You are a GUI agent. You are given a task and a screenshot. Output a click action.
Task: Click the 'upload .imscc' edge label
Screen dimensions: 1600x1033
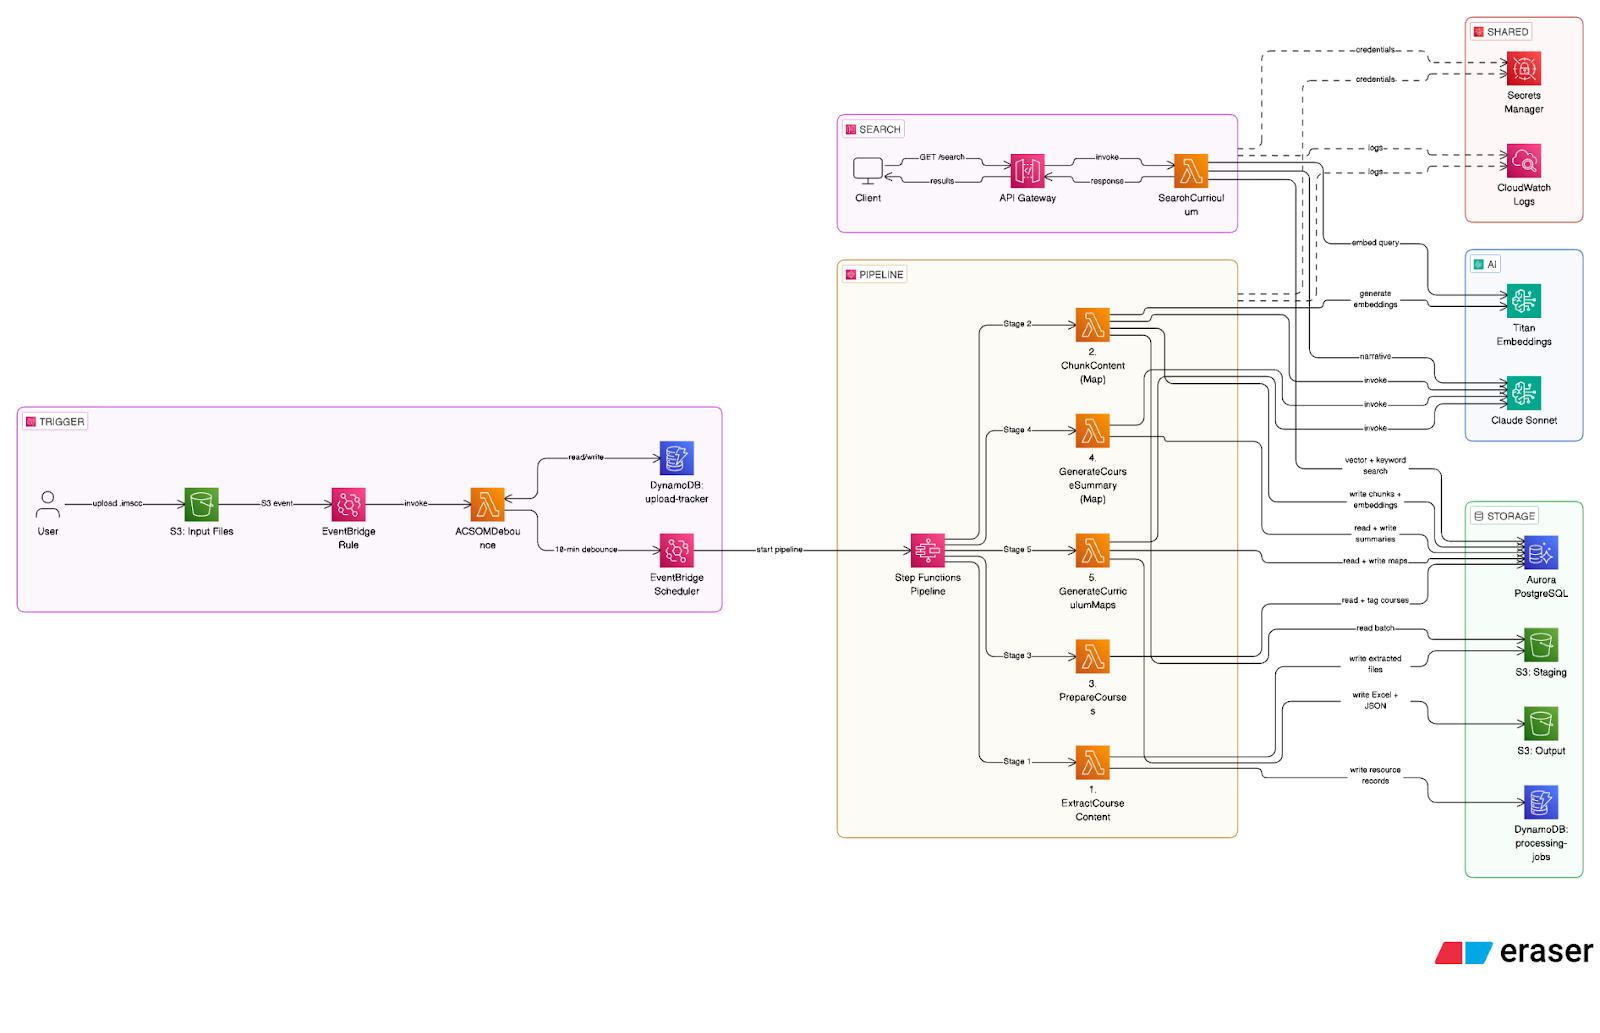click(117, 504)
